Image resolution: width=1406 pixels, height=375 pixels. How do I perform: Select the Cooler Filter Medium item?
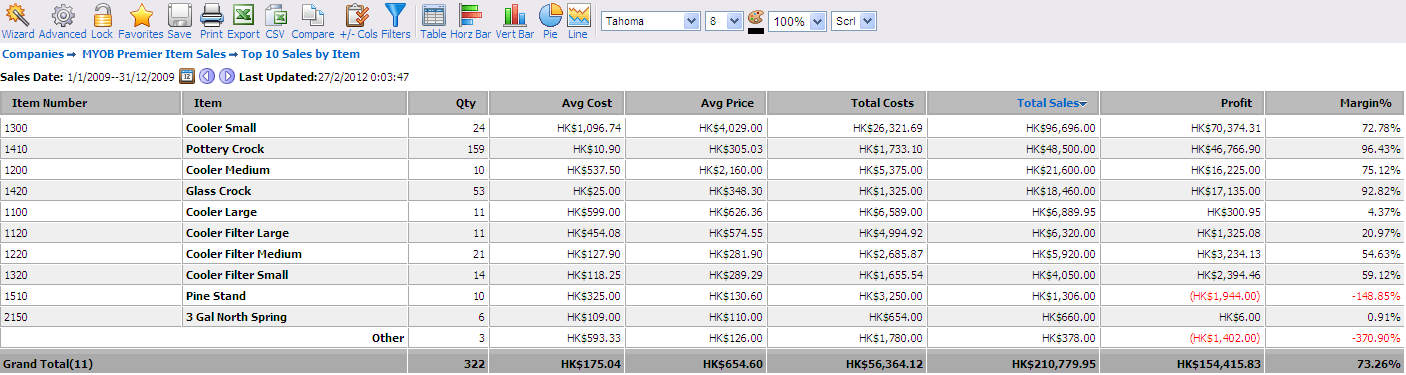244,254
